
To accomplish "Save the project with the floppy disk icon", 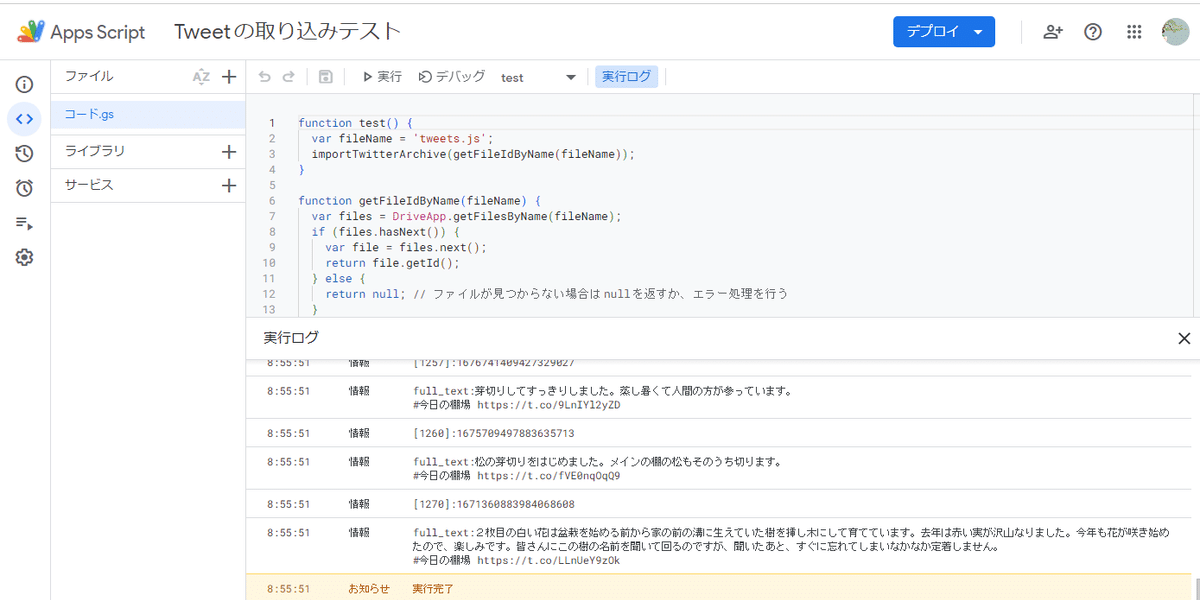I will point(325,77).
